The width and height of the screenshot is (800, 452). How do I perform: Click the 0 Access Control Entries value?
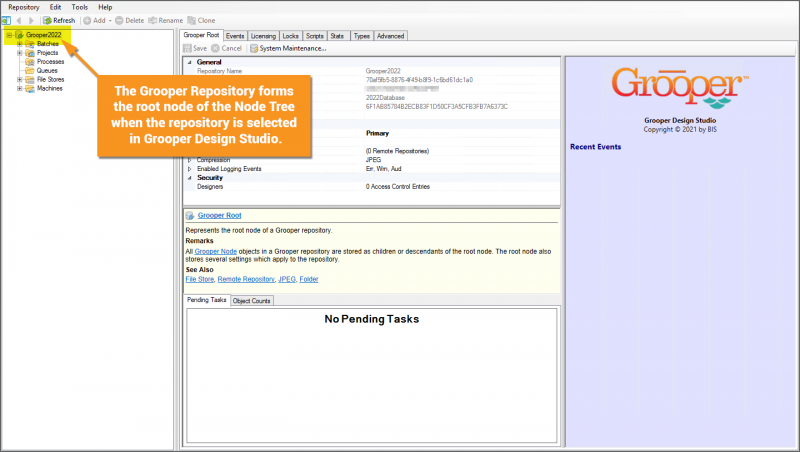coord(398,187)
